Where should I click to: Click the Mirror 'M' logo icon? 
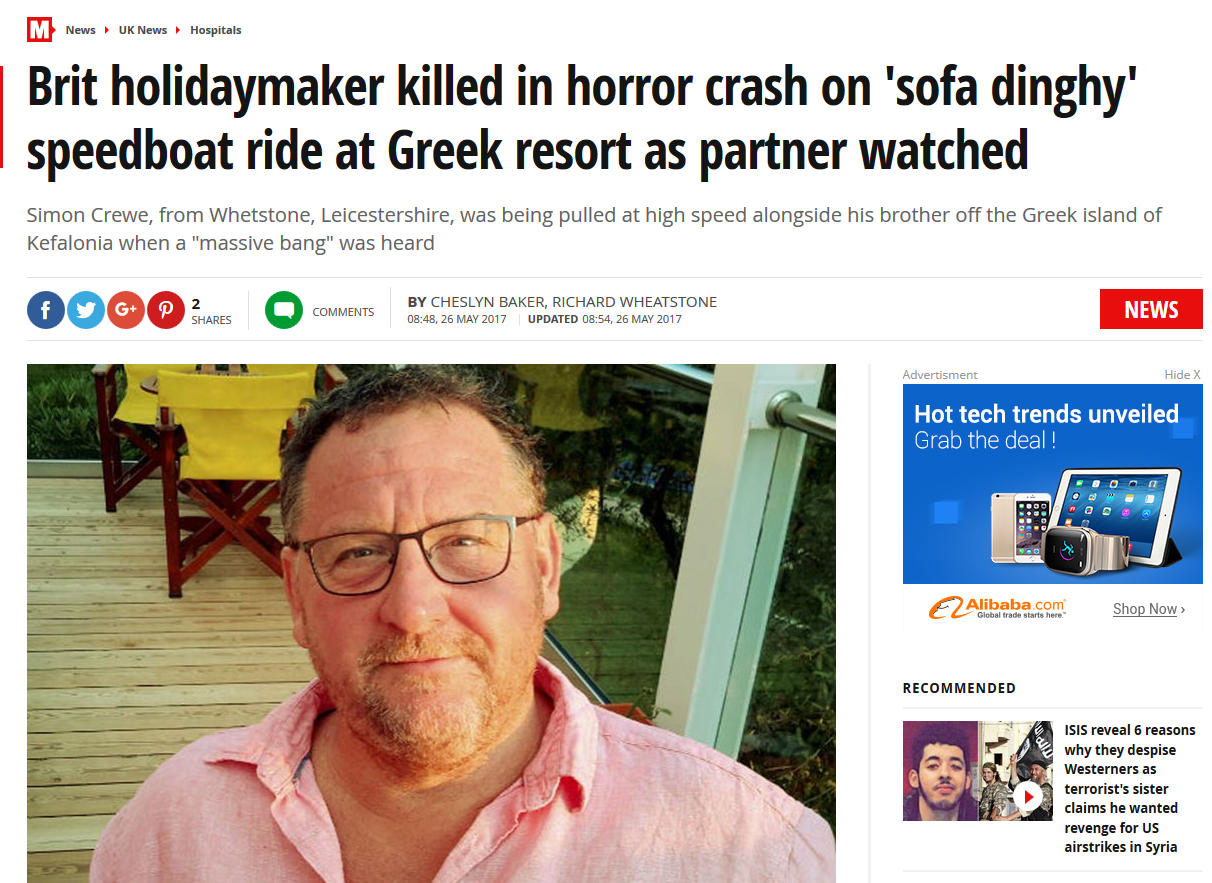pyautogui.click(x=40, y=30)
